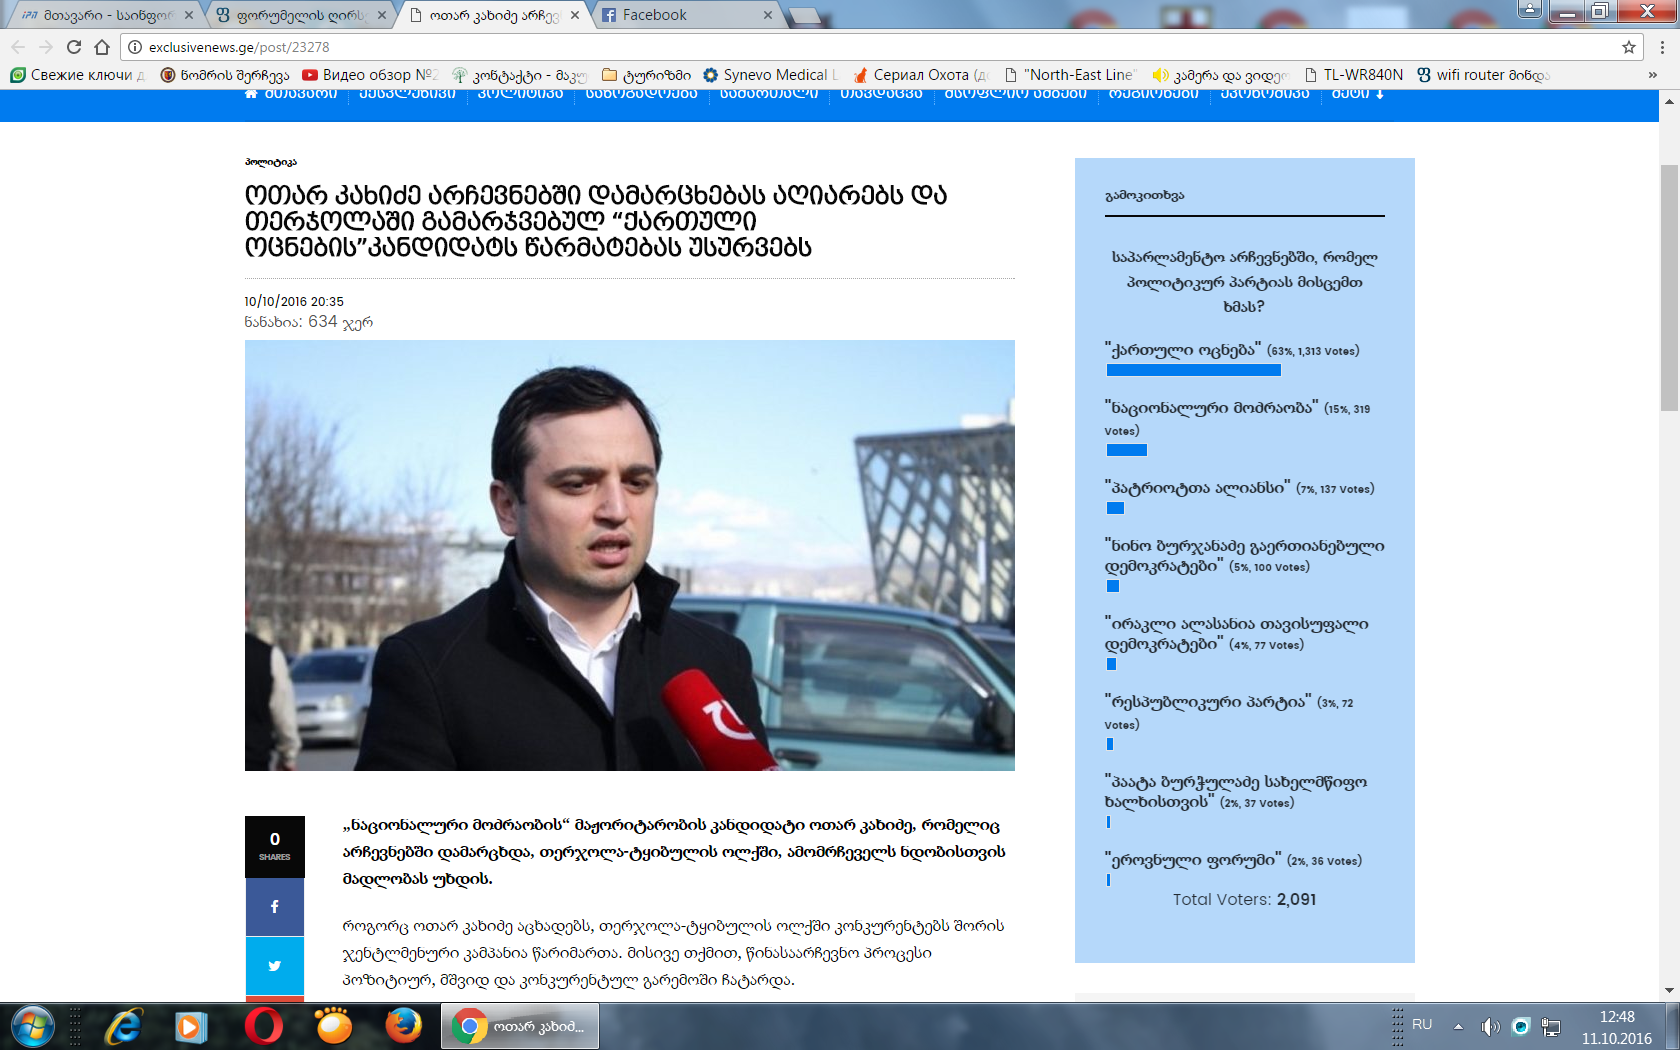This screenshot has height=1050, width=1680.
Task: Open the ნომრის შერჩევა bookmark
Action: point(225,75)
